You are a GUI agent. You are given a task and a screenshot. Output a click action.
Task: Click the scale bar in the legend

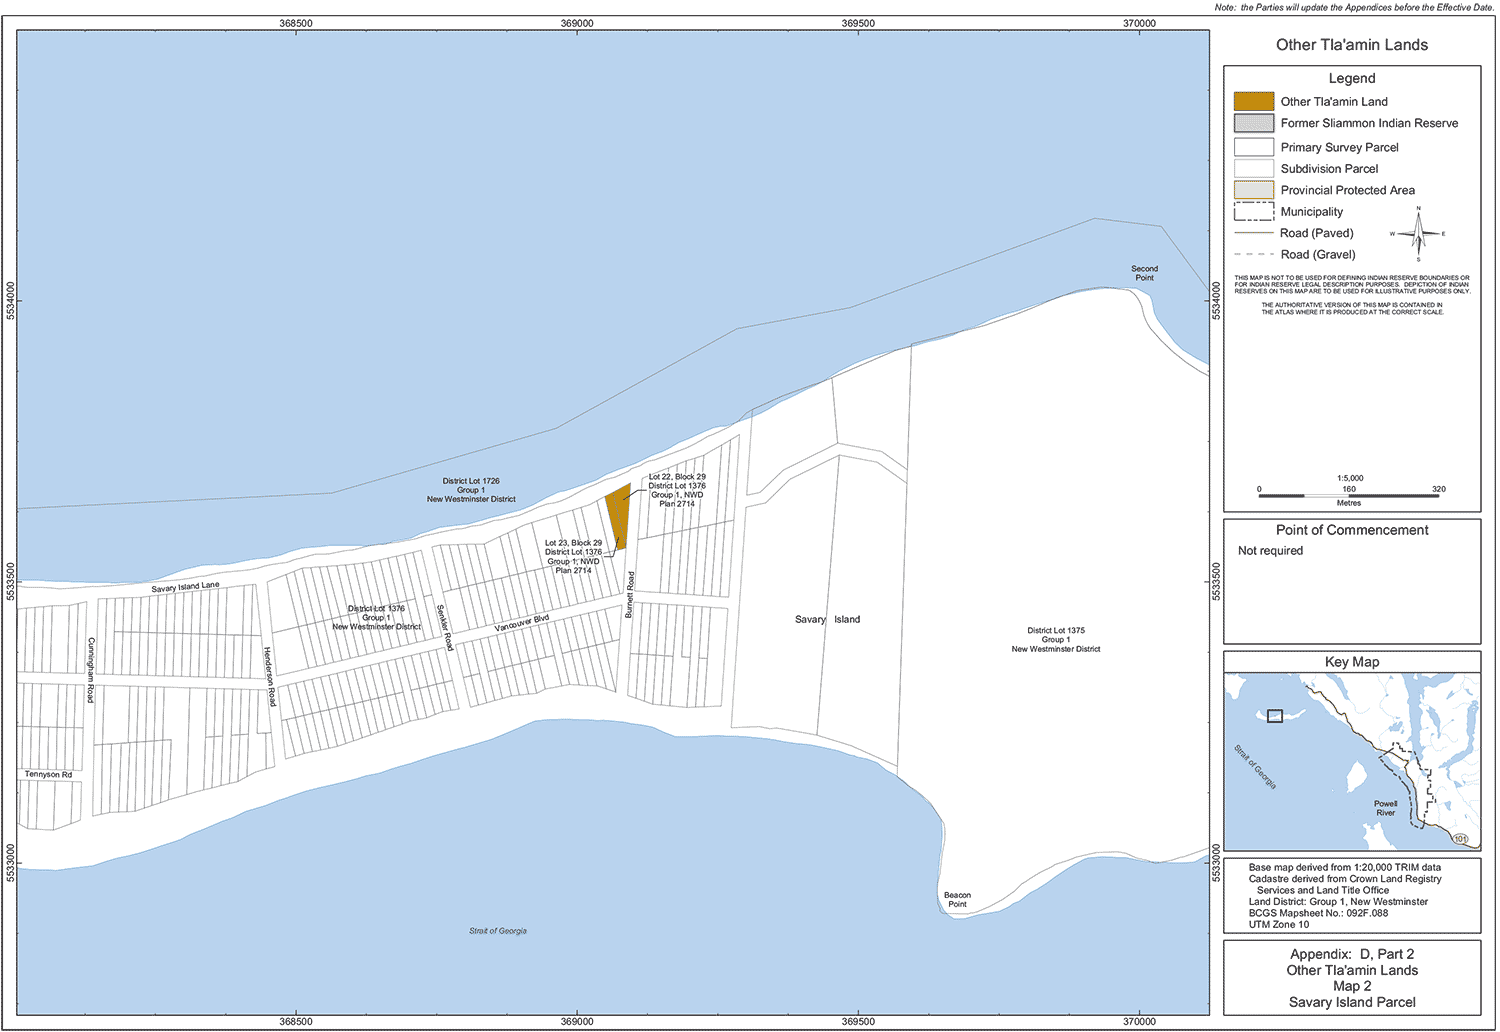pos(1348,496)
